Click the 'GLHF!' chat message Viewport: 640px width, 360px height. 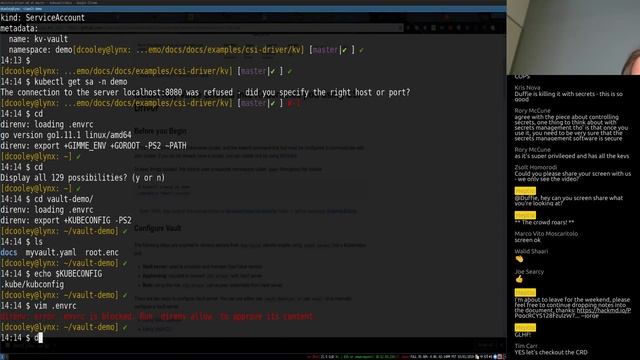pyautogui.click(x=522, y=335)
